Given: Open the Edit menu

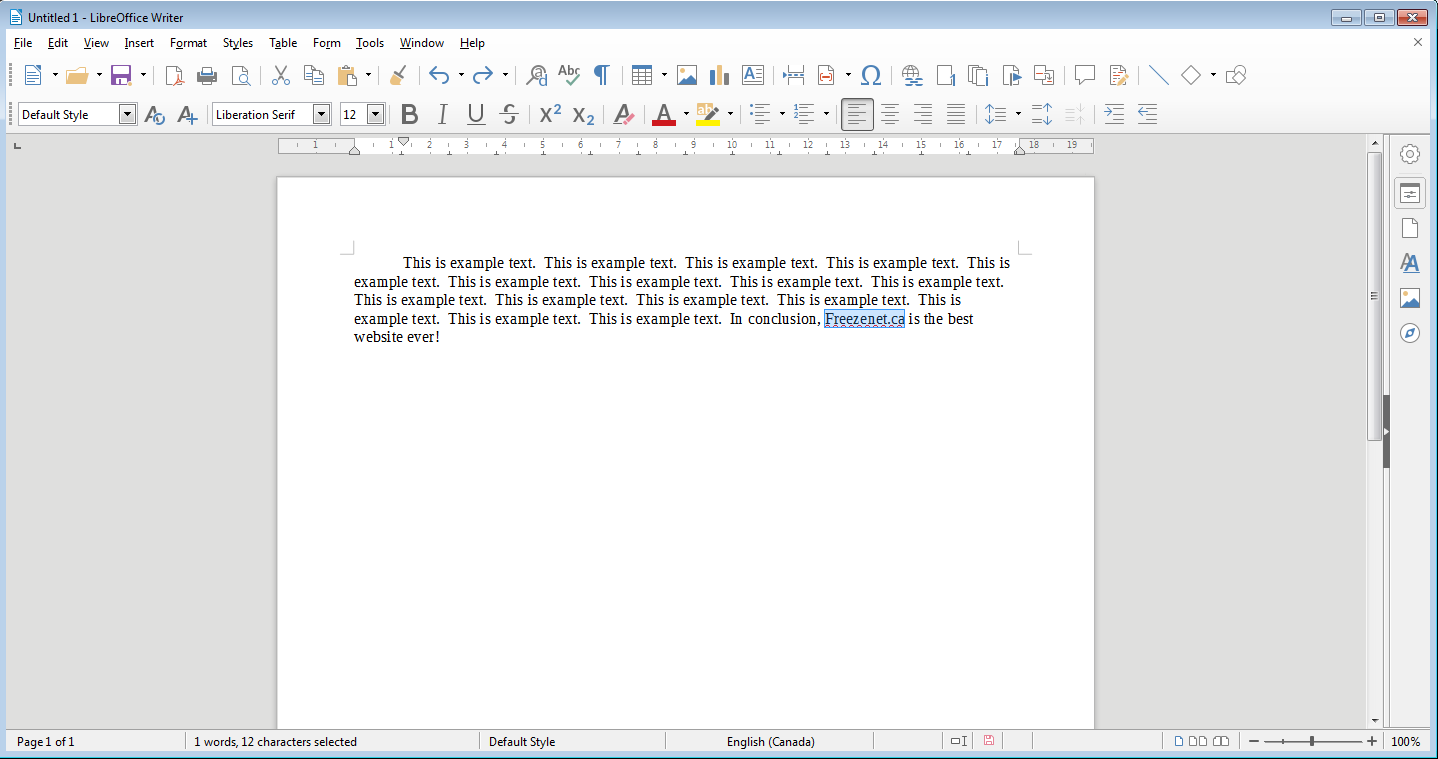Looking at the screenshot, I should [58, 43].
